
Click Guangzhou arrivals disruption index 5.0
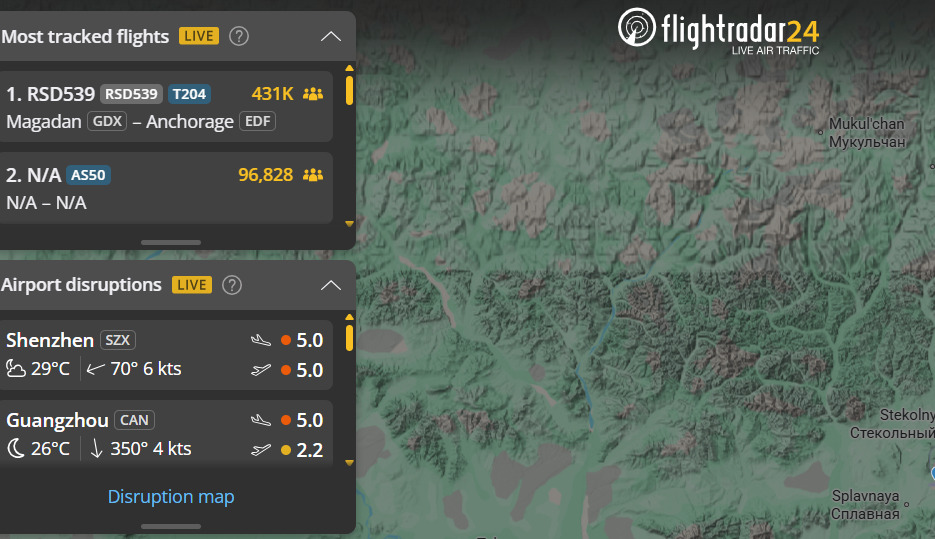(x=309, y=420)
